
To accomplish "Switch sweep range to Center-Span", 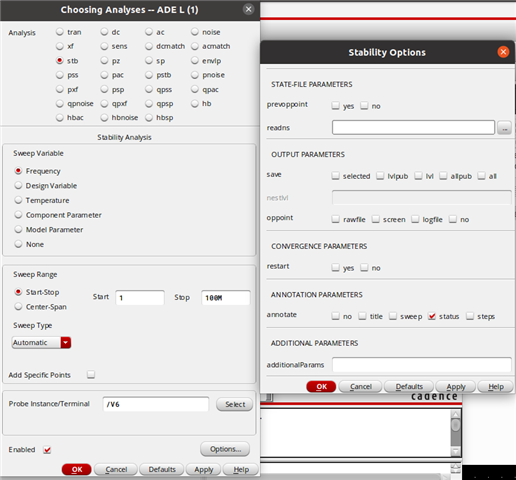I will (18, 306).
